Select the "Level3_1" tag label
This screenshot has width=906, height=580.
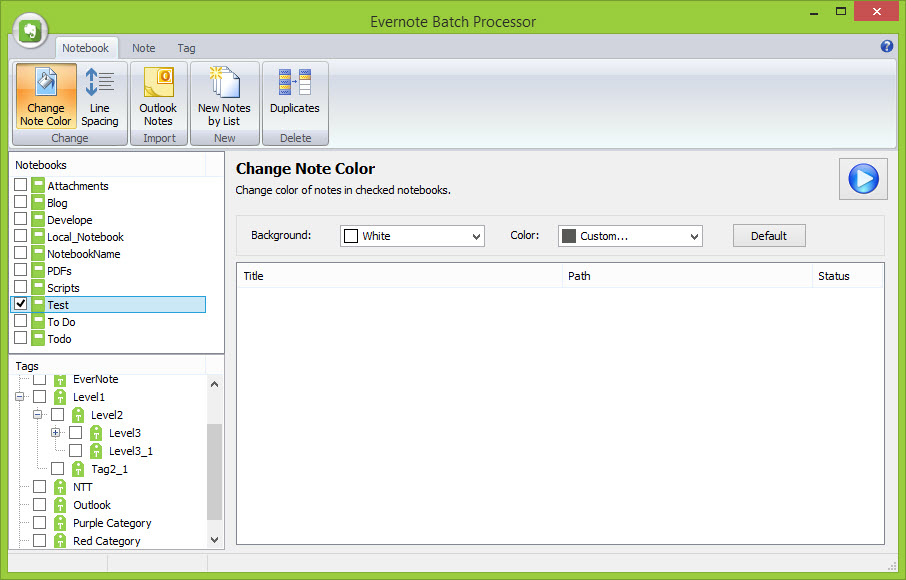point(131,451)
